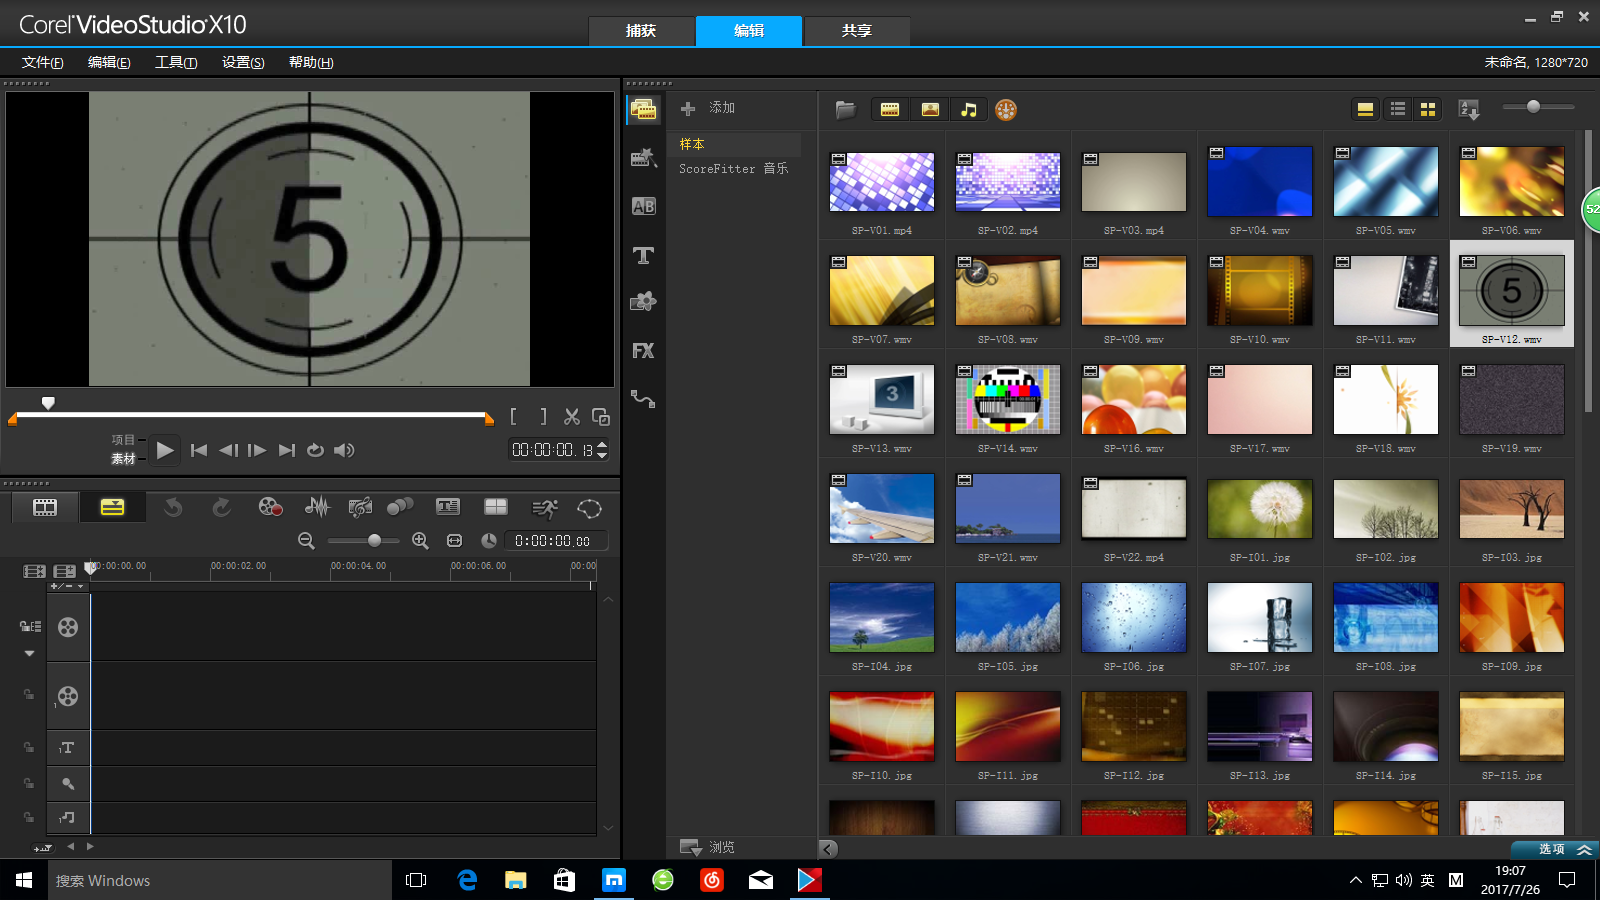Open the 编辑(E) menu

click(109, 62)
